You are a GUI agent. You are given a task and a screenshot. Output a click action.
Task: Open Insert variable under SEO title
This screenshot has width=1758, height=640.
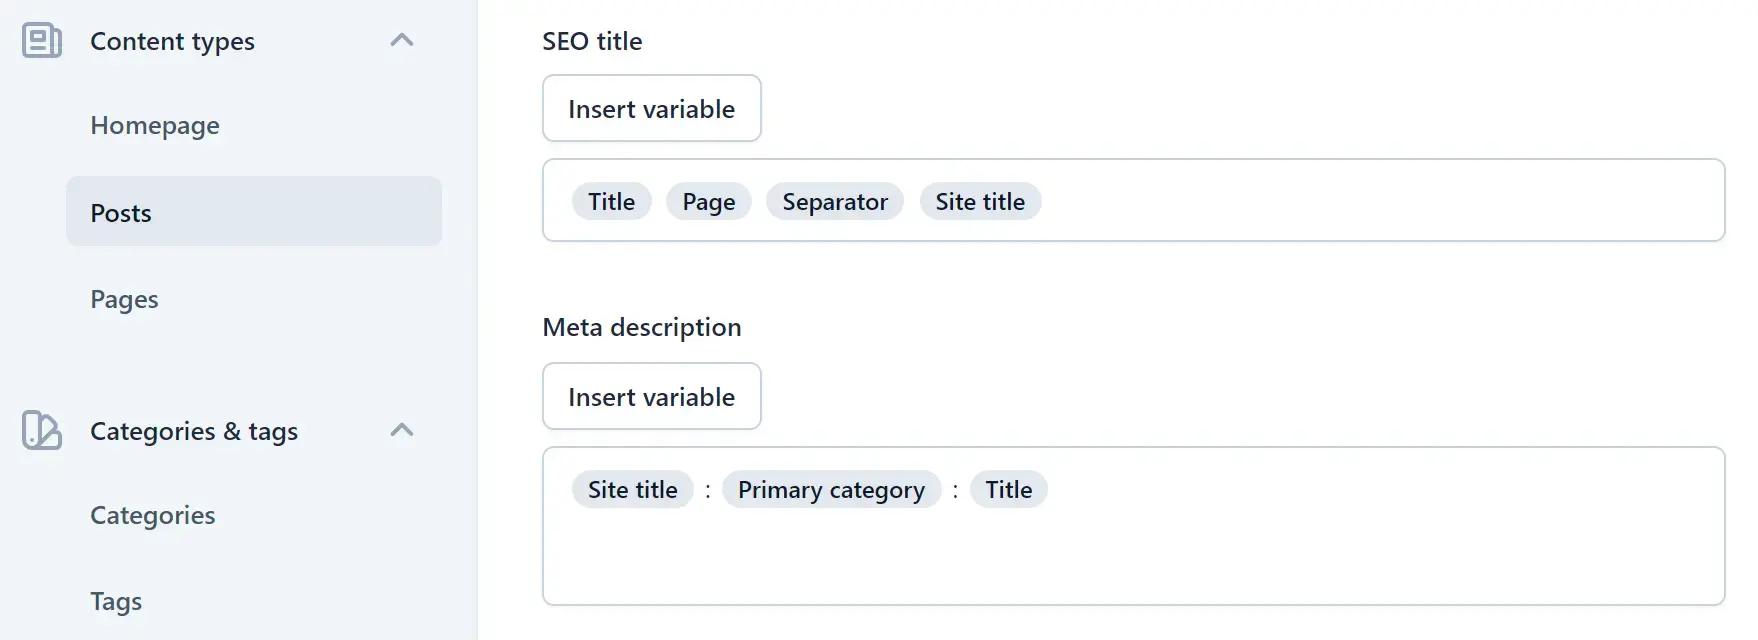coord(651,109)
